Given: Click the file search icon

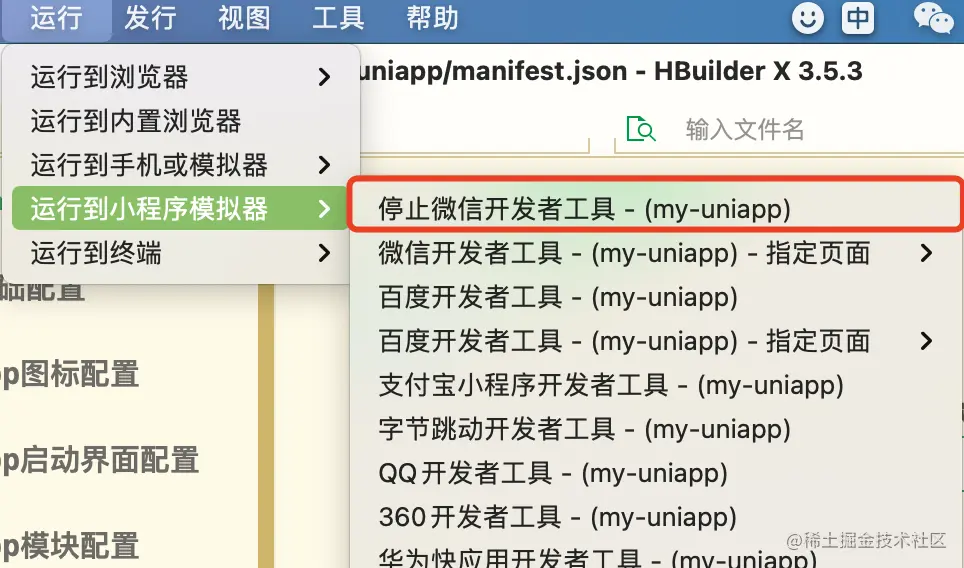Looking at the screenshot, I should coord(641,128).
